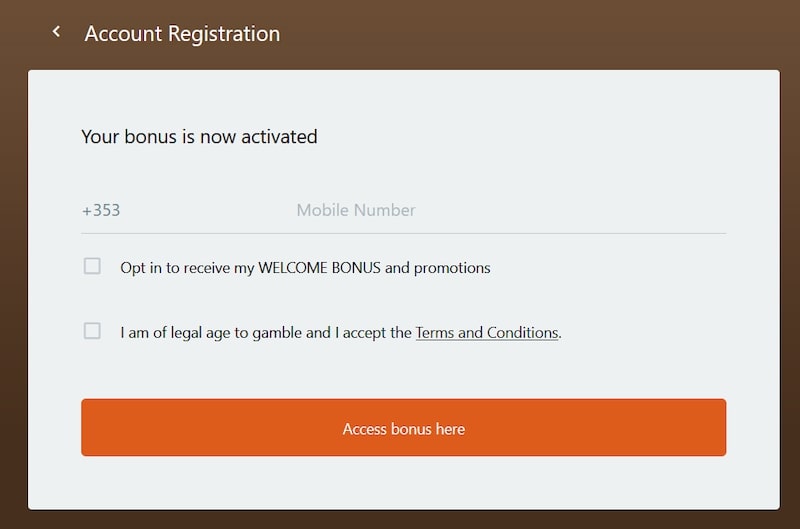Click the Account Registration page title
This screenshot has width=800, height=529.
(182, 34)
